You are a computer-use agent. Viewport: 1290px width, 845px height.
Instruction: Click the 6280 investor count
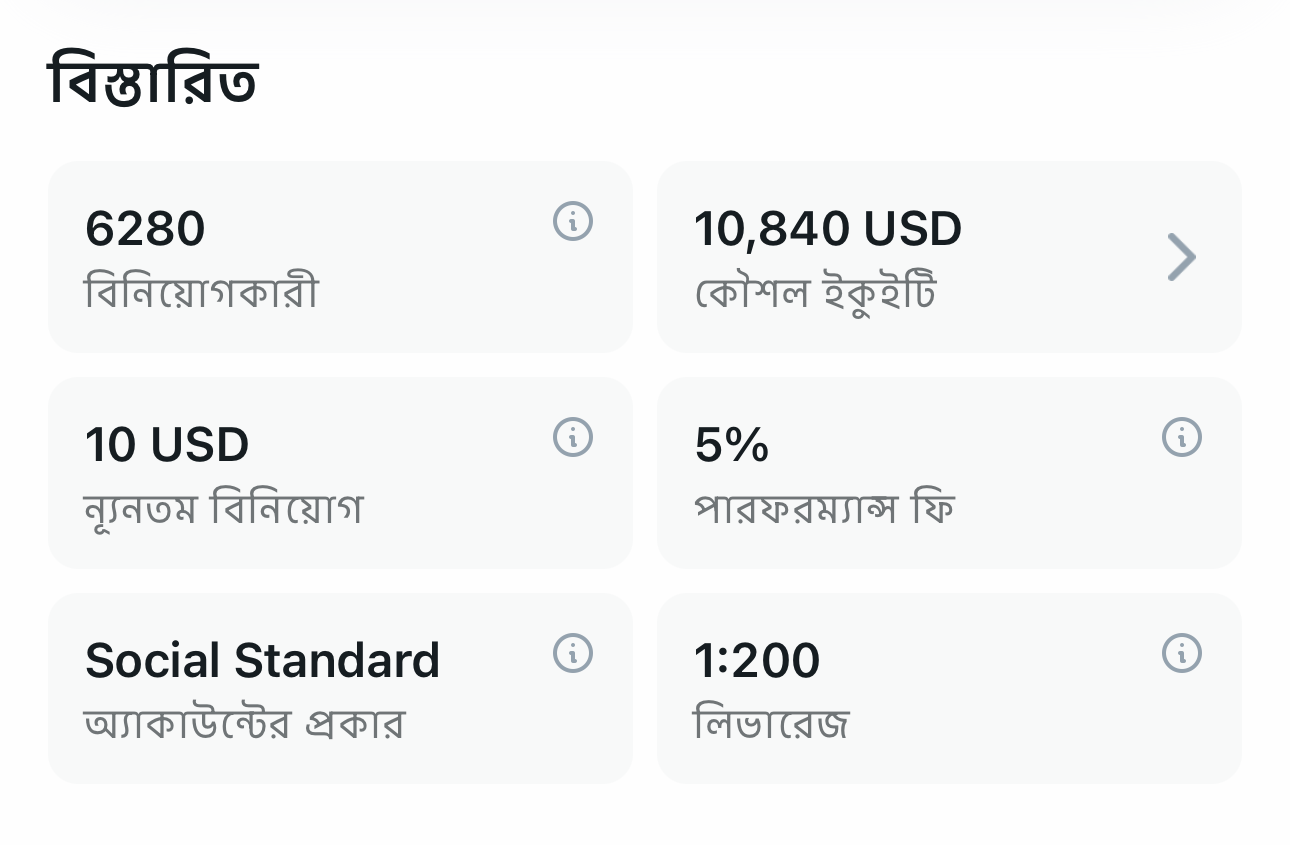point(145,229)
